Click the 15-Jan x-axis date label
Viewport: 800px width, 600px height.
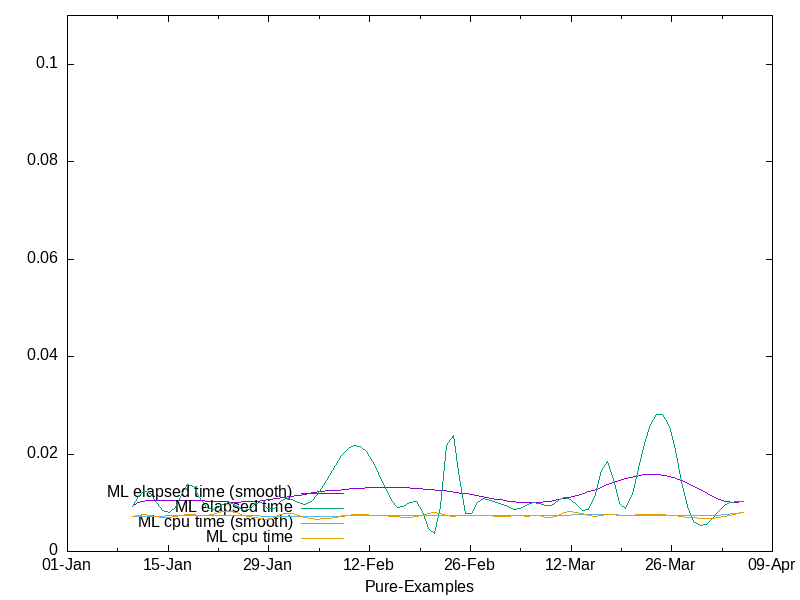click(x=168, y=565)
